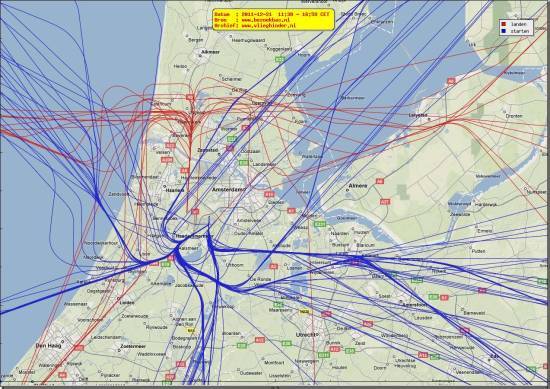Image resolution: width=550 pixels, height=389 pixels.
Task: Select the 'landen' legend label
Action: (519, 24)
